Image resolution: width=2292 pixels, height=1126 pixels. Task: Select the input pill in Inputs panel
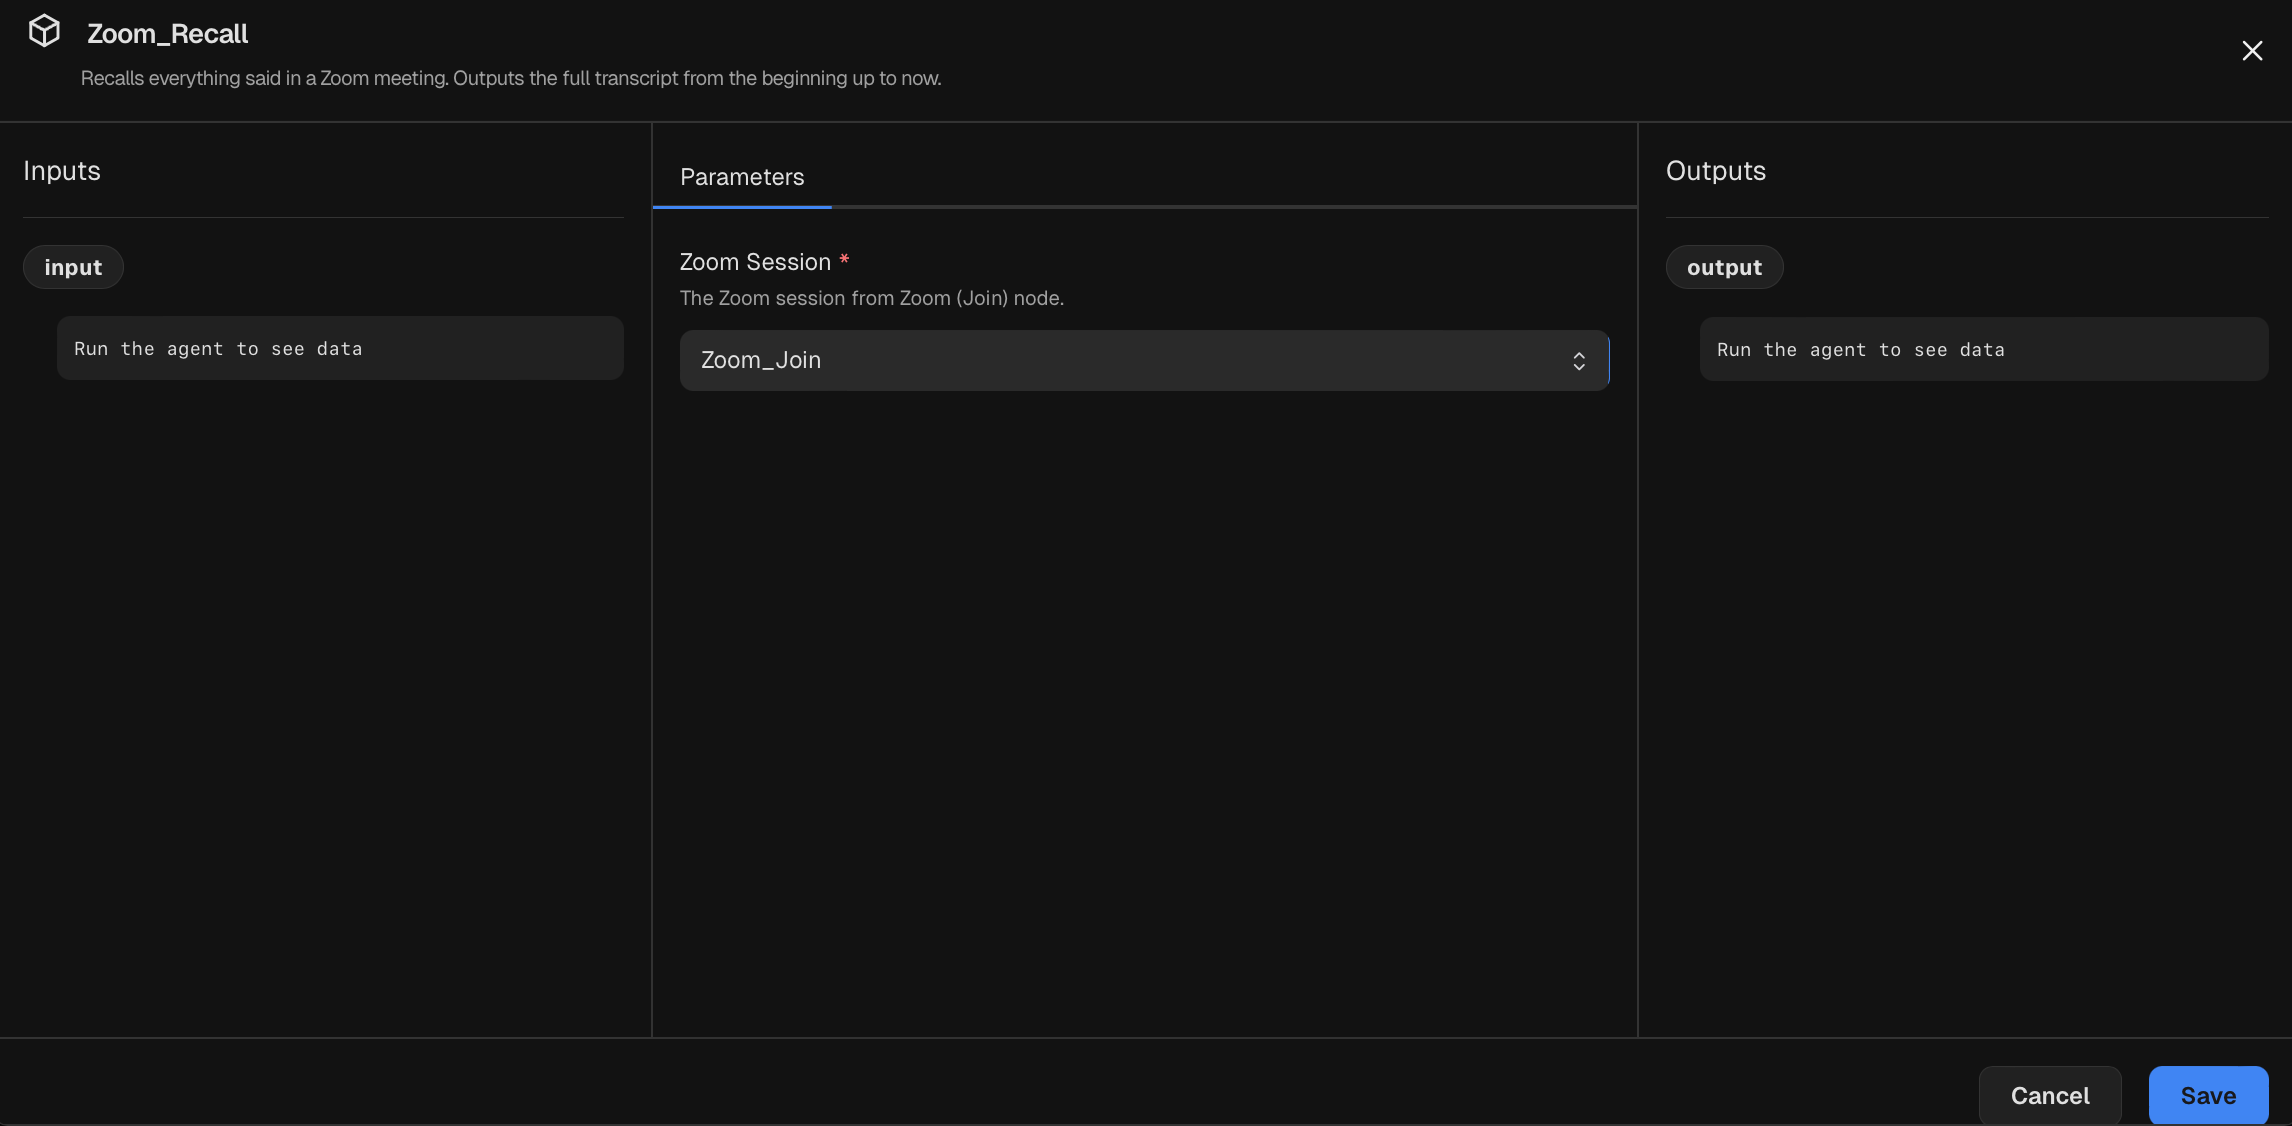pyautogui.click(x=72, y=267)
